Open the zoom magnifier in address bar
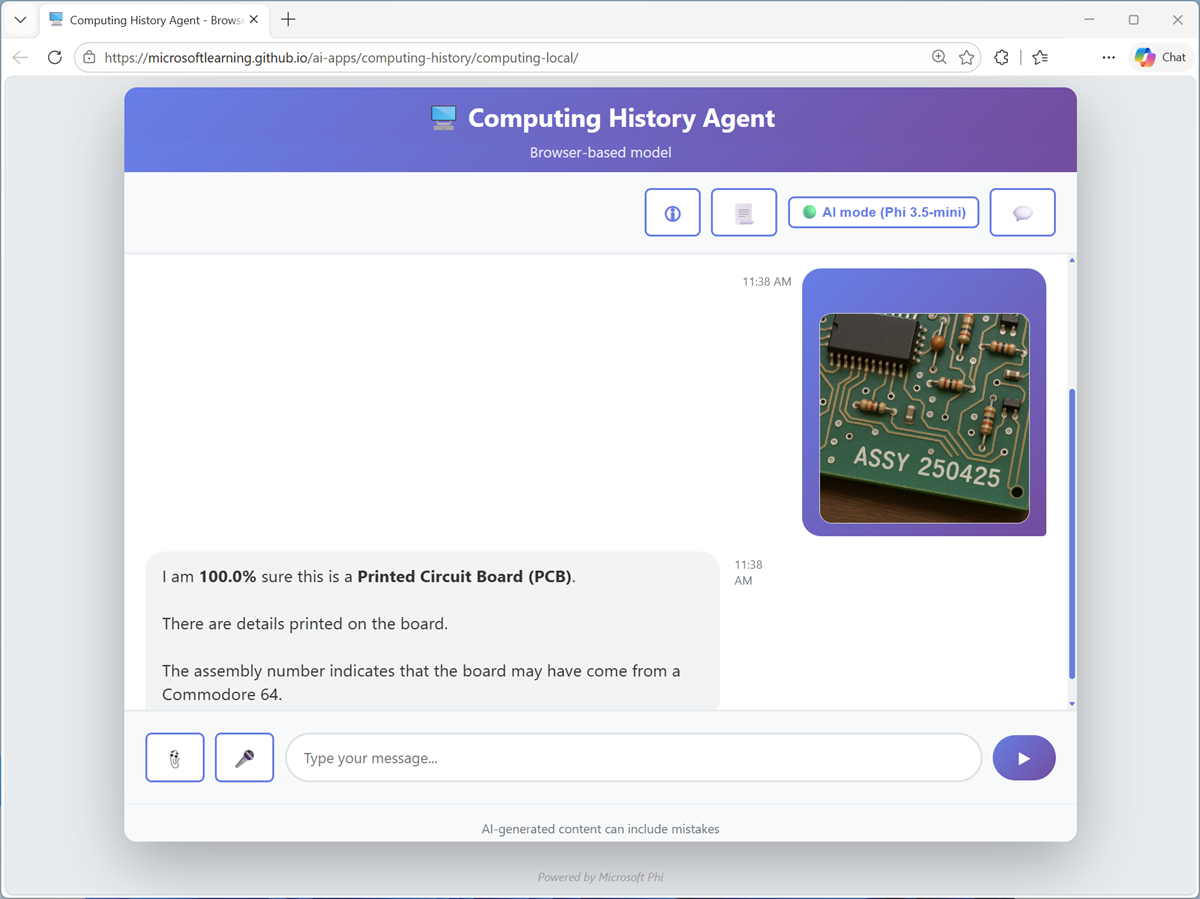The height and width of the screenshot is (899, 1200). (x=939, y=57)
